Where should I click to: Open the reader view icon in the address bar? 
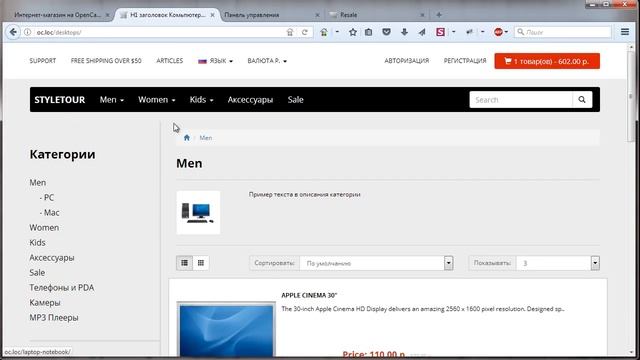pos(290,32)
